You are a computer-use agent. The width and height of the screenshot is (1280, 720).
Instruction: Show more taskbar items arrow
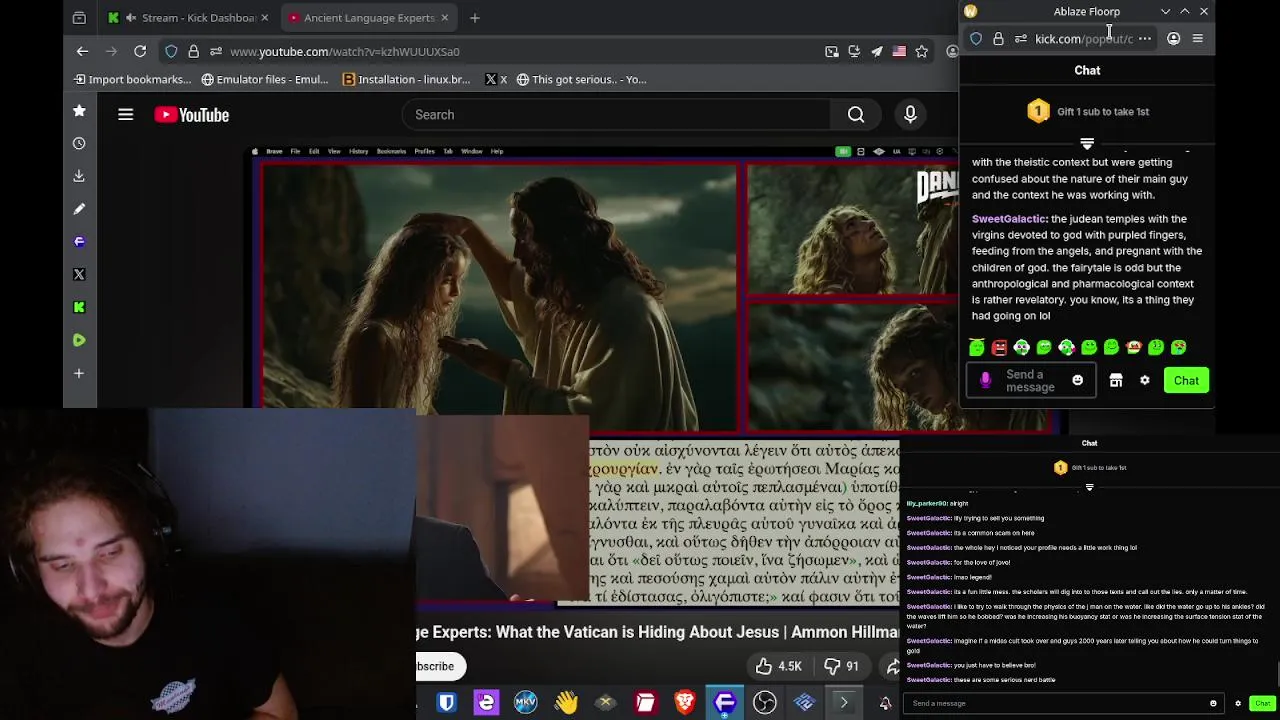pyautogui.click(x=844, y=703)
